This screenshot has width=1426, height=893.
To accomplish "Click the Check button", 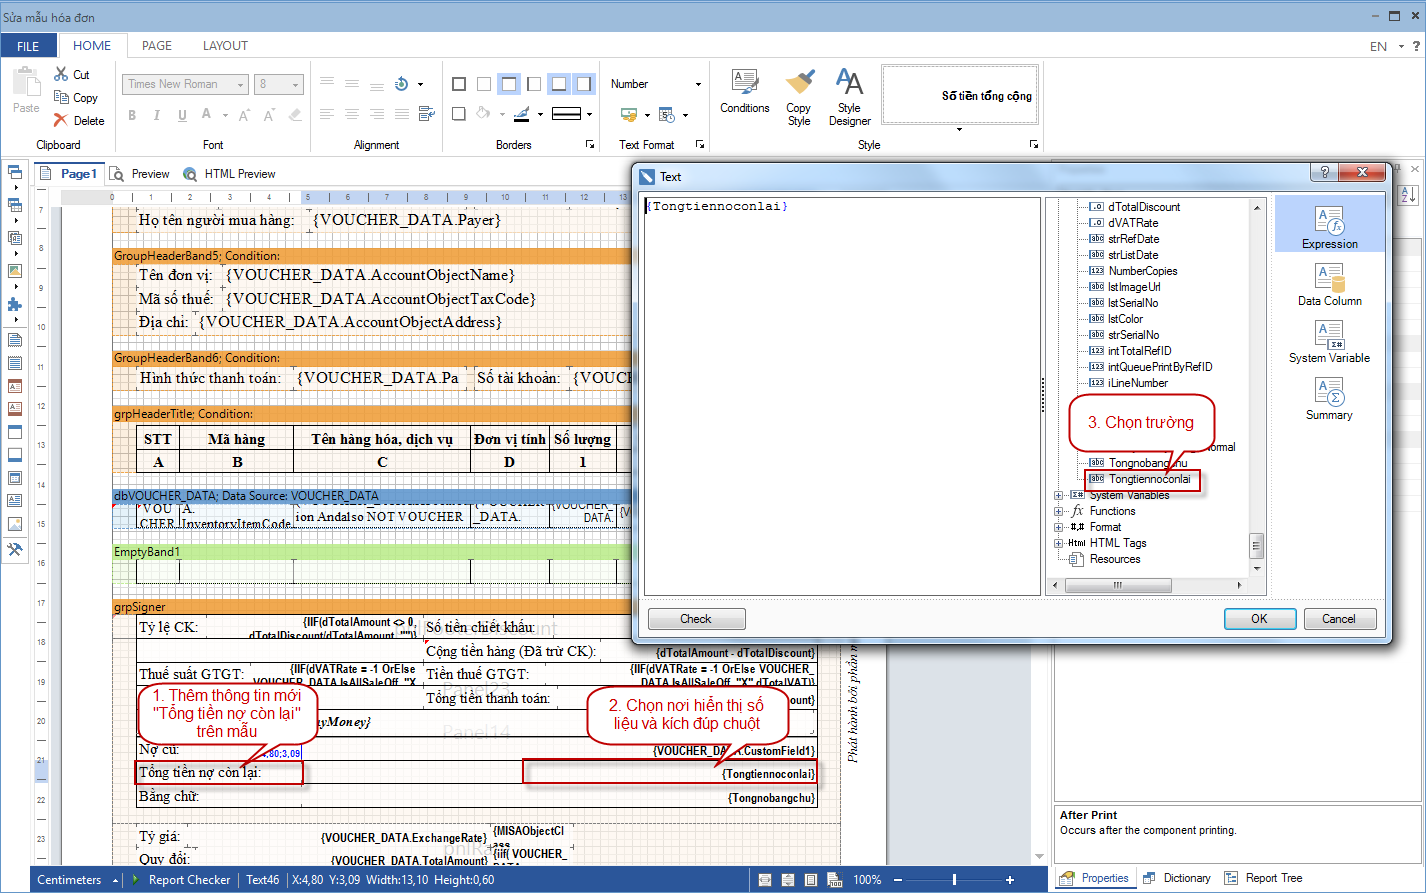I will coord(696,619).
